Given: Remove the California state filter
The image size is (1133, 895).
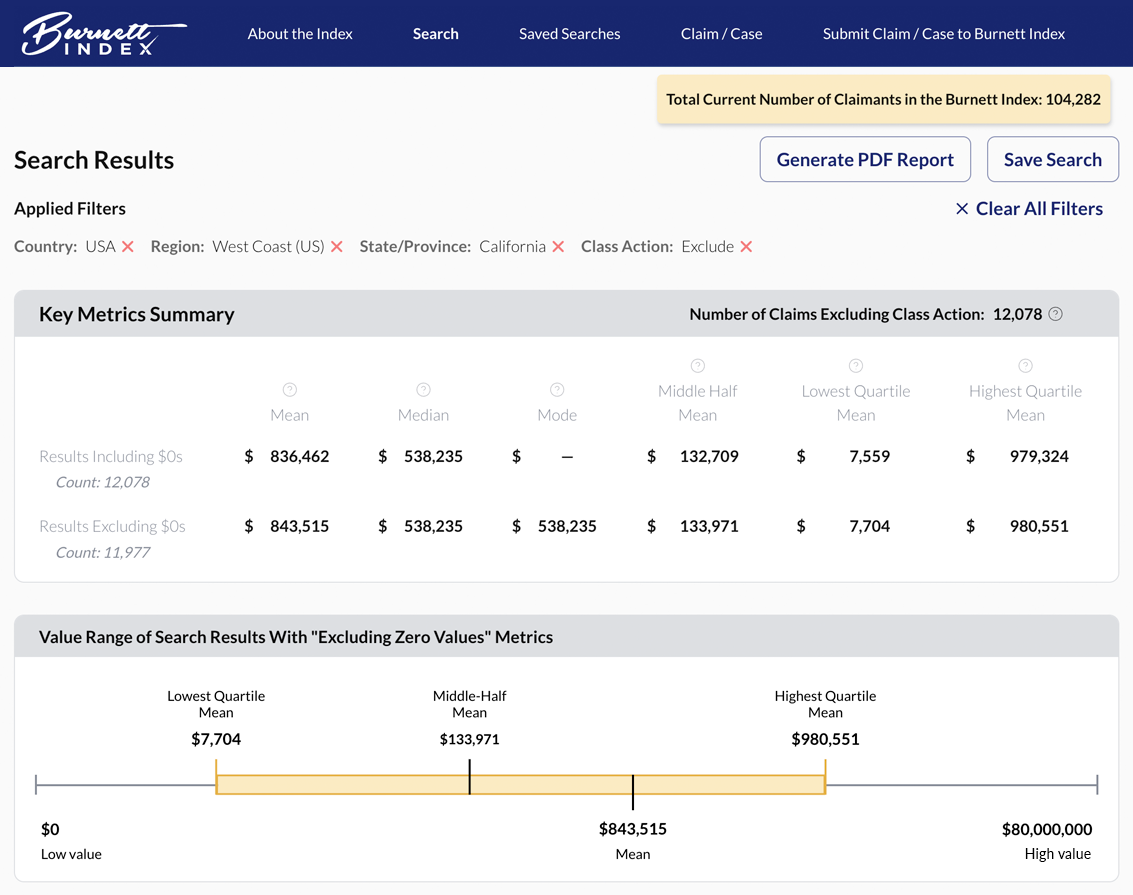Looking at the screenshot, I should click(557, 246).
